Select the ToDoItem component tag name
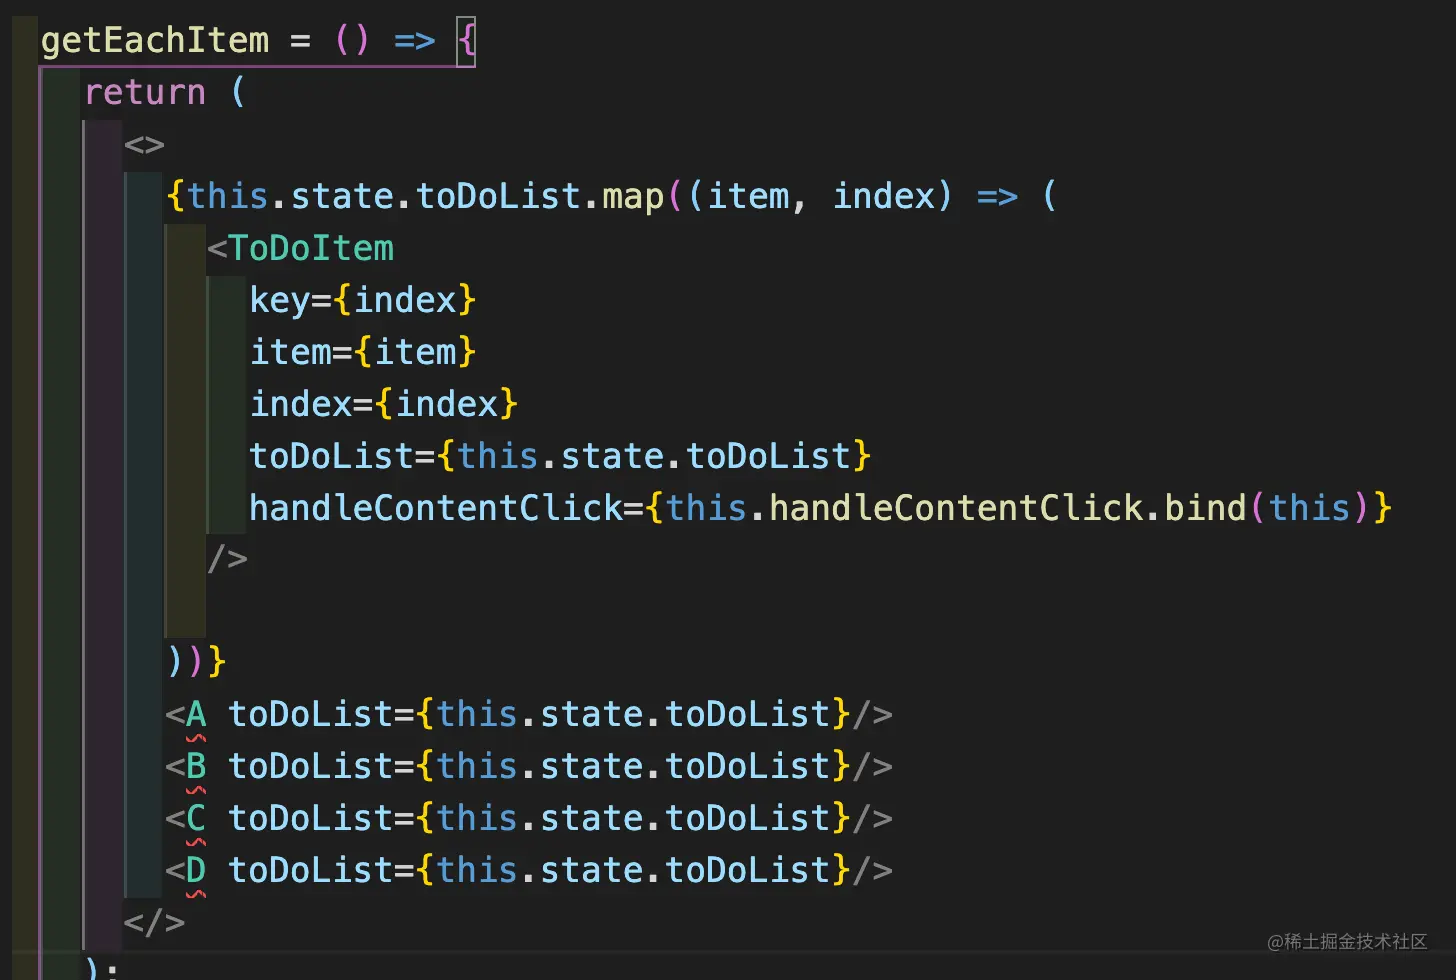The image size is (1456, 980). [x=311, y=248]
